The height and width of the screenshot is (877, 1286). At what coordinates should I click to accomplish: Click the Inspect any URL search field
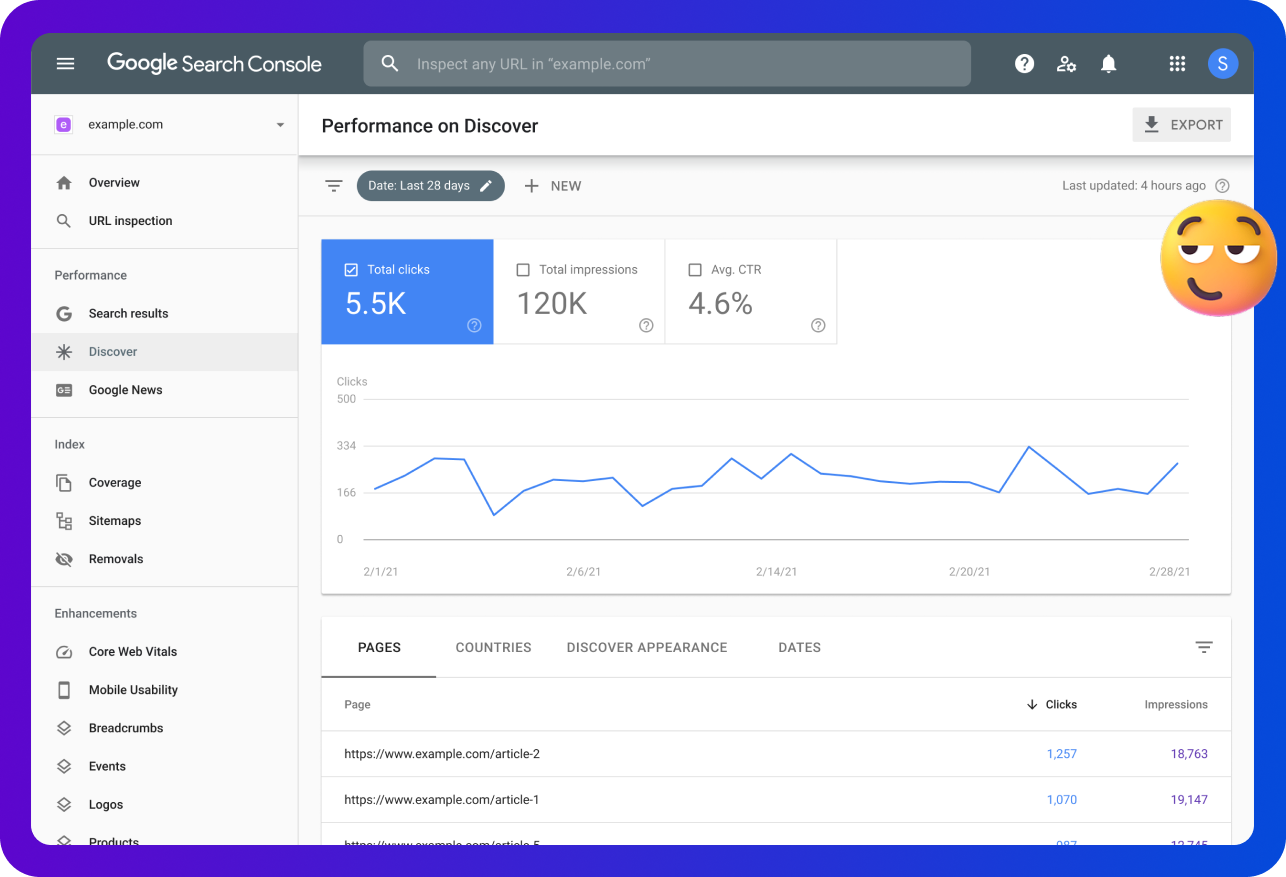click(667, 64)
